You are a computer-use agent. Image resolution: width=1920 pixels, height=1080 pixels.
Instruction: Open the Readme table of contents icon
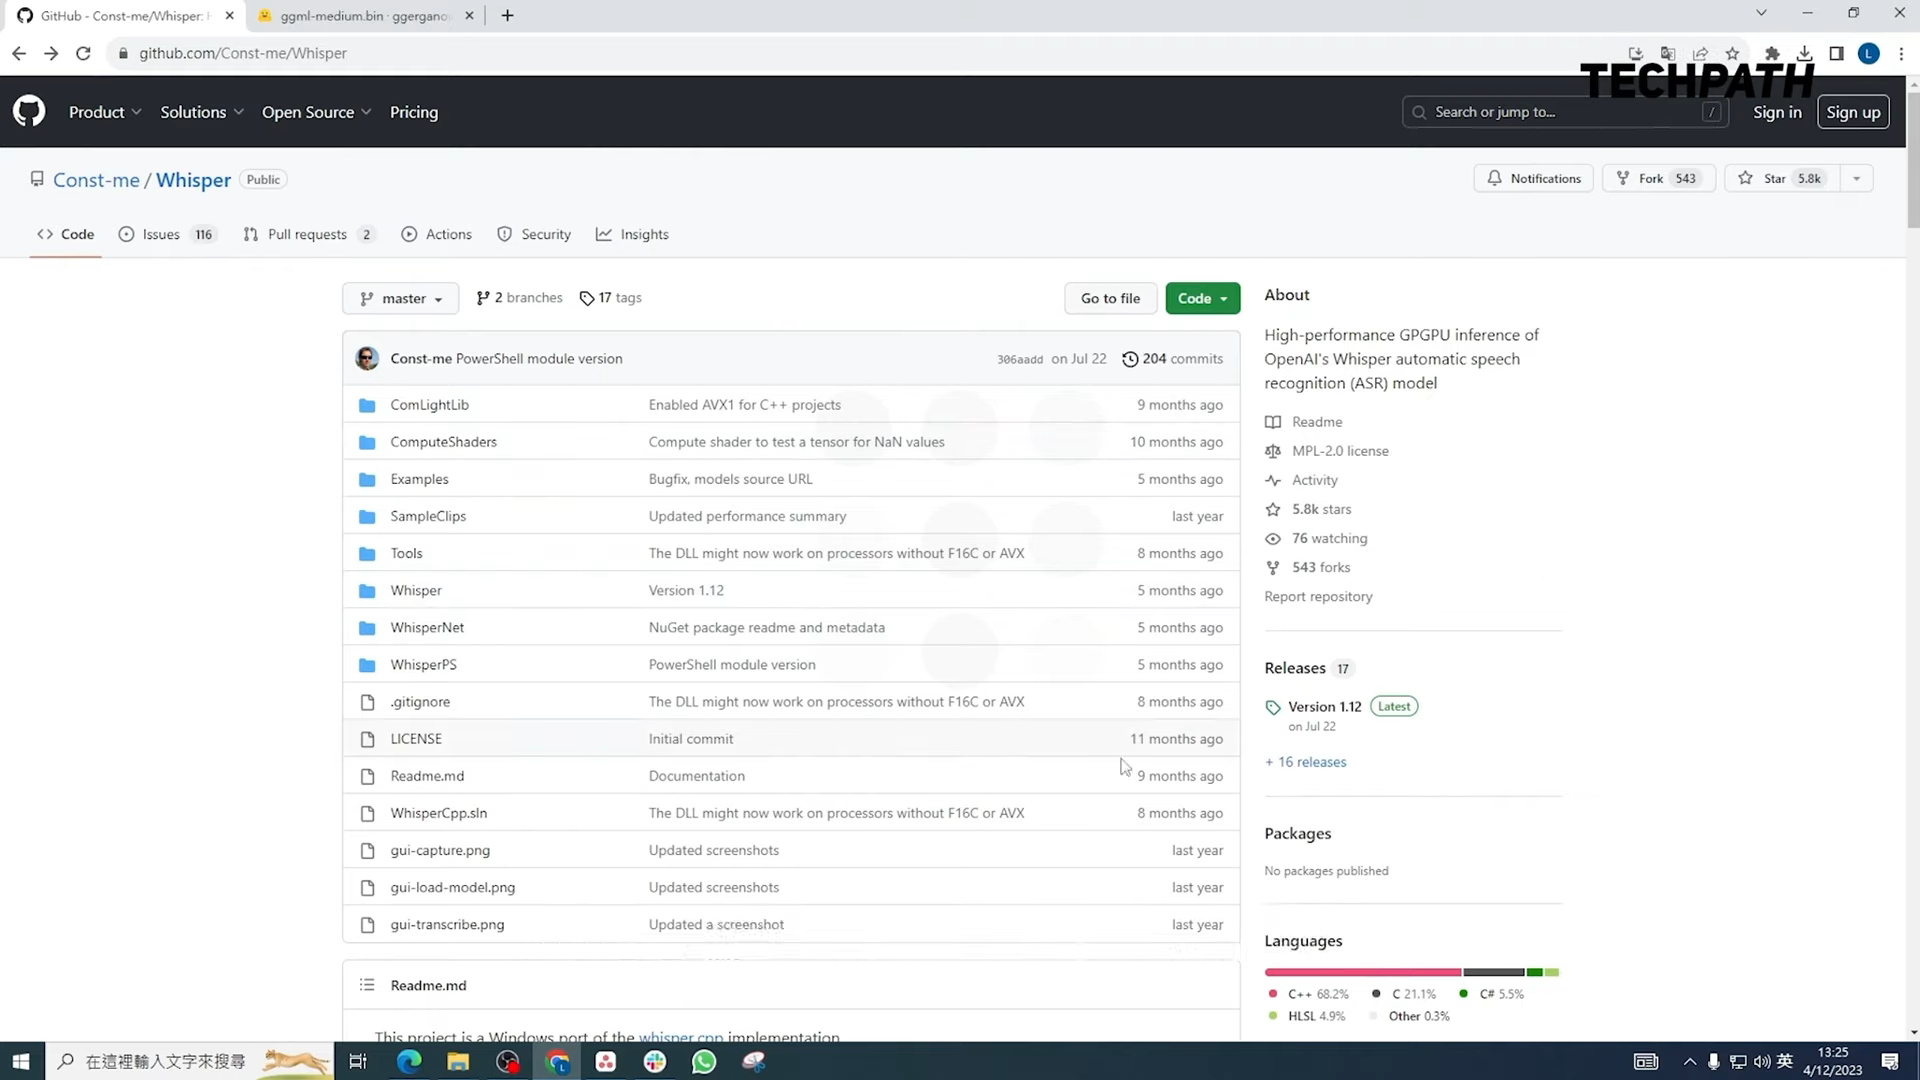coord(367,985)
